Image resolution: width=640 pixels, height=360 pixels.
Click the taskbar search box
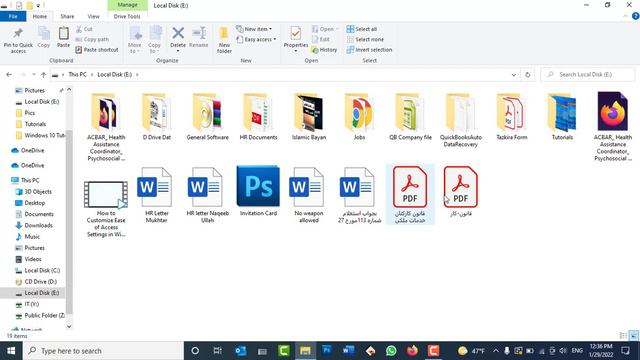click(x=104, y=351)
